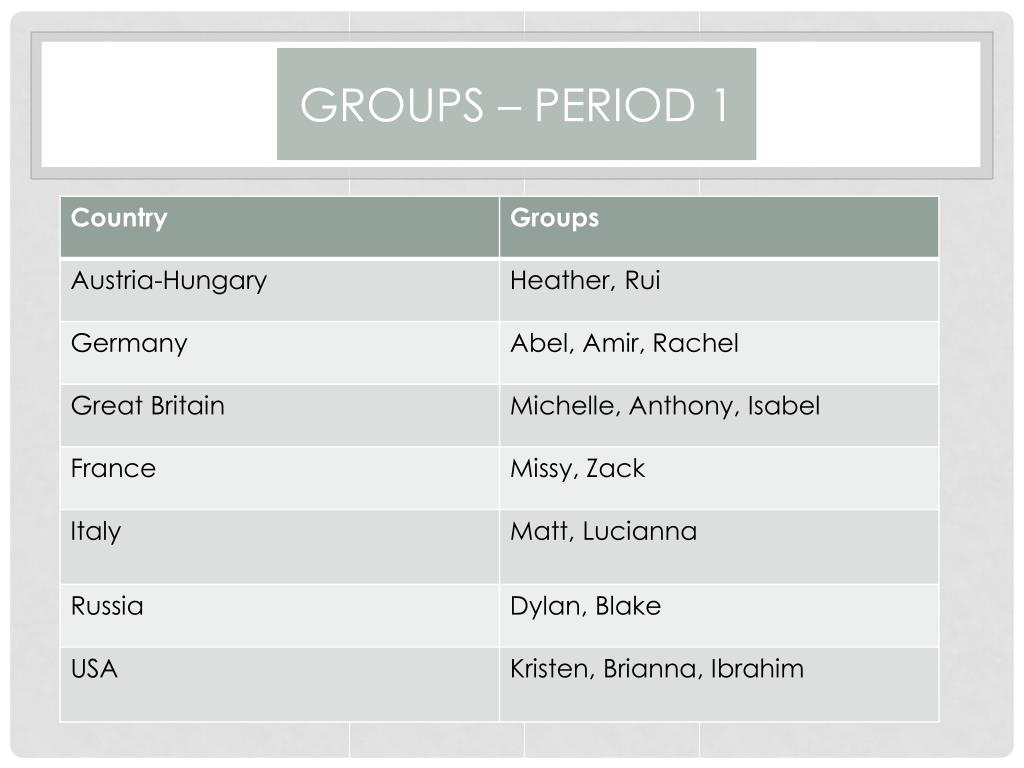Click the Missy, Zack cell
Viewport: 1024px width, 768px height.
click(x=719, y=478)
